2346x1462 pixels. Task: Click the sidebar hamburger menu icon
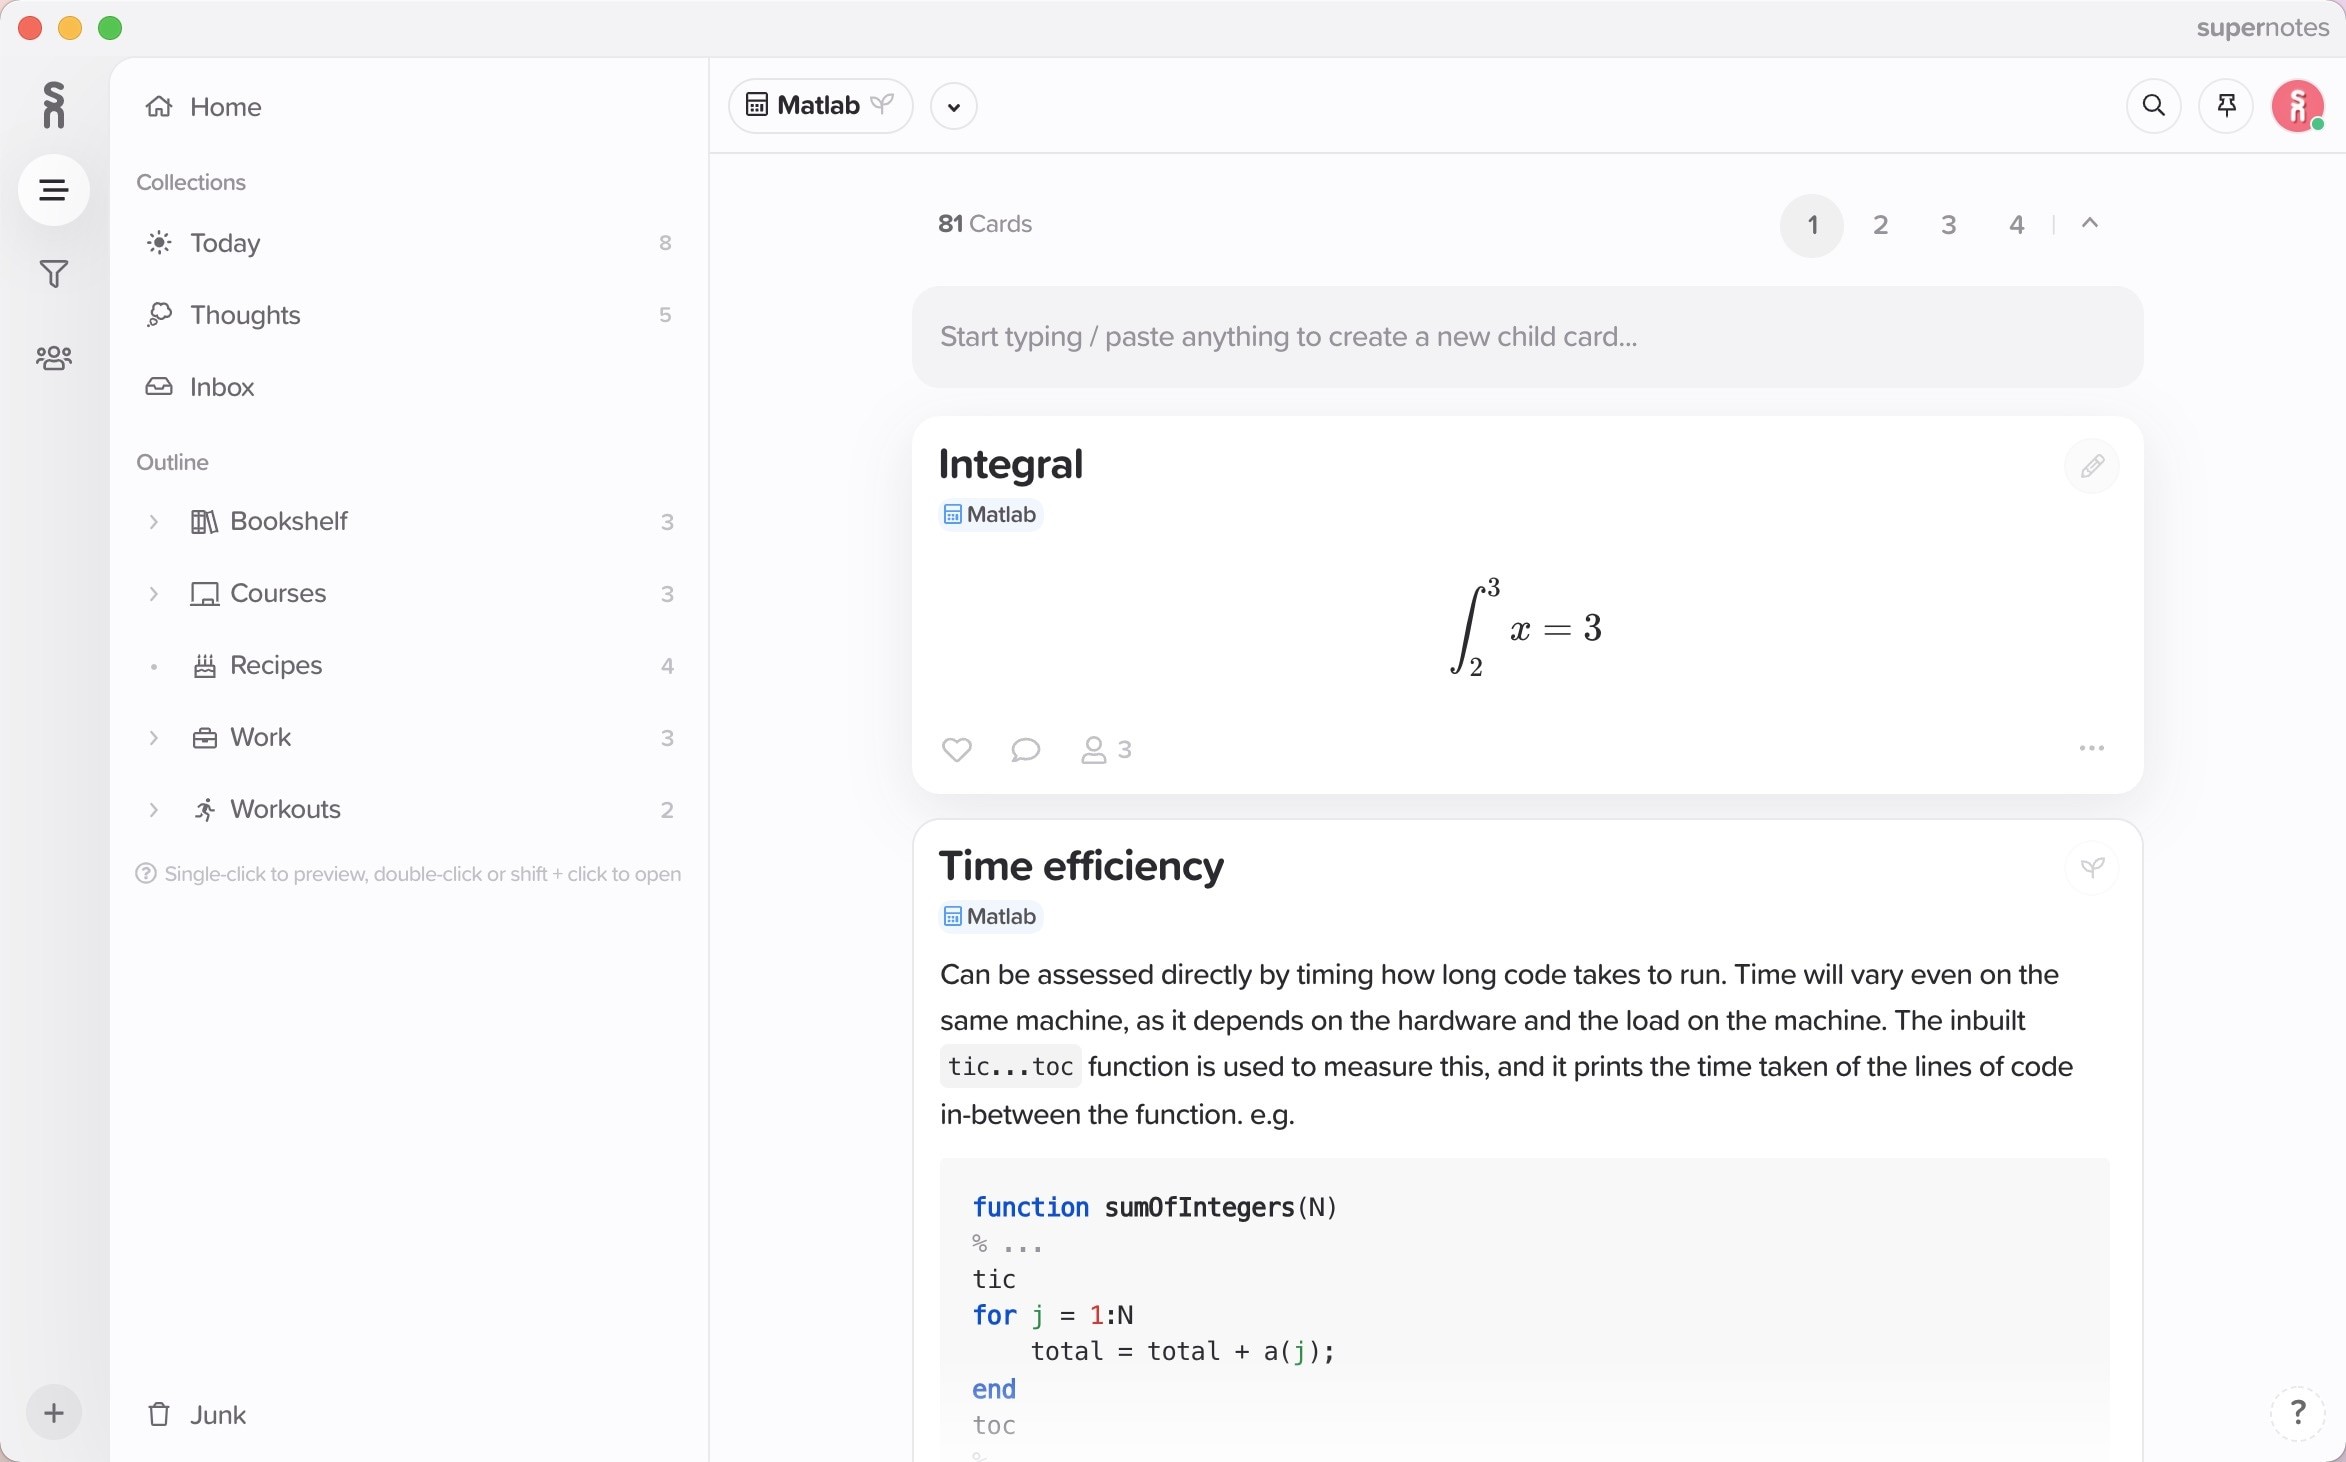click(x=53, y=189)
